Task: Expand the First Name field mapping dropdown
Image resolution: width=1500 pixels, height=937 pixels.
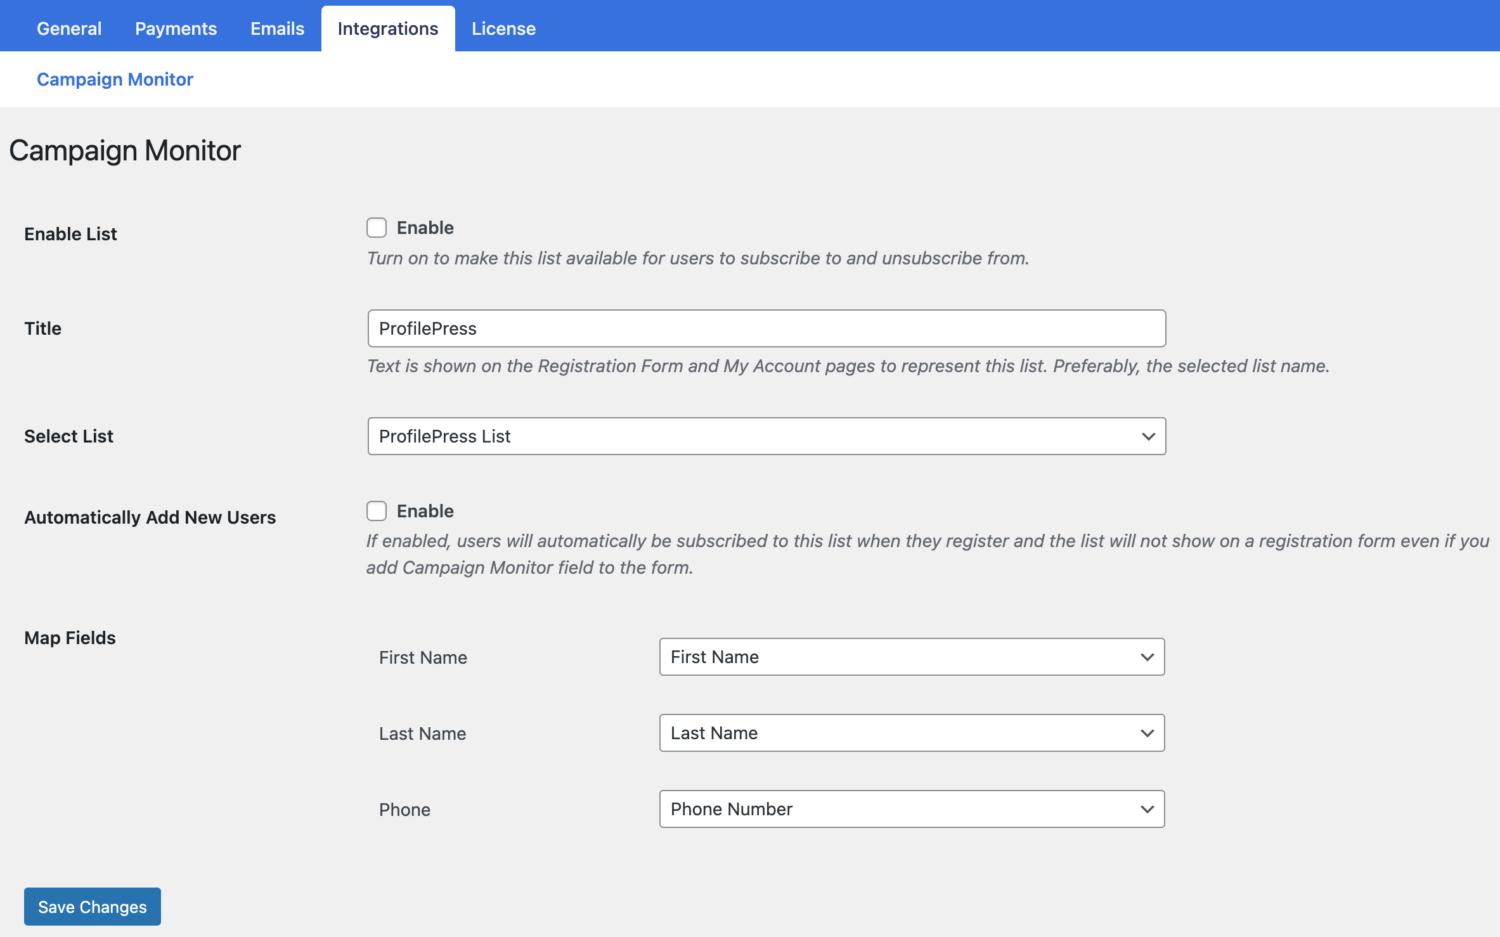Action: (912, 657)
